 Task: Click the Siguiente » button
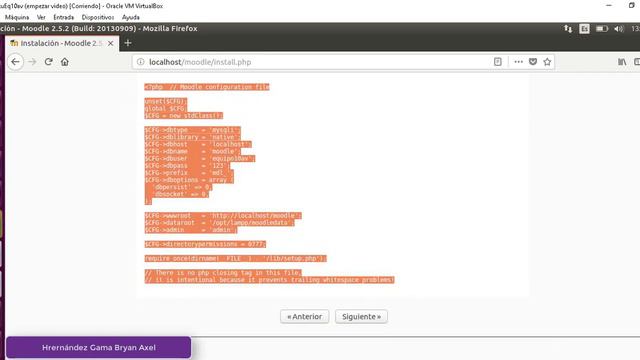pos(361,316)
